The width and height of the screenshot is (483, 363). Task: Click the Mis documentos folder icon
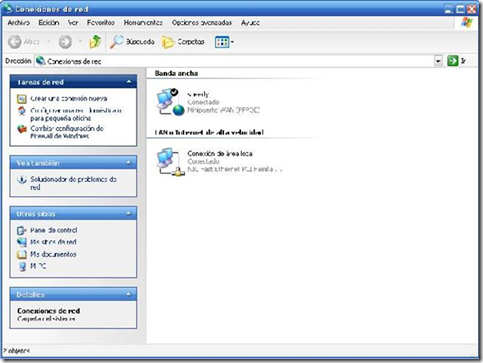pyautogui.click(x=22, y=254)
